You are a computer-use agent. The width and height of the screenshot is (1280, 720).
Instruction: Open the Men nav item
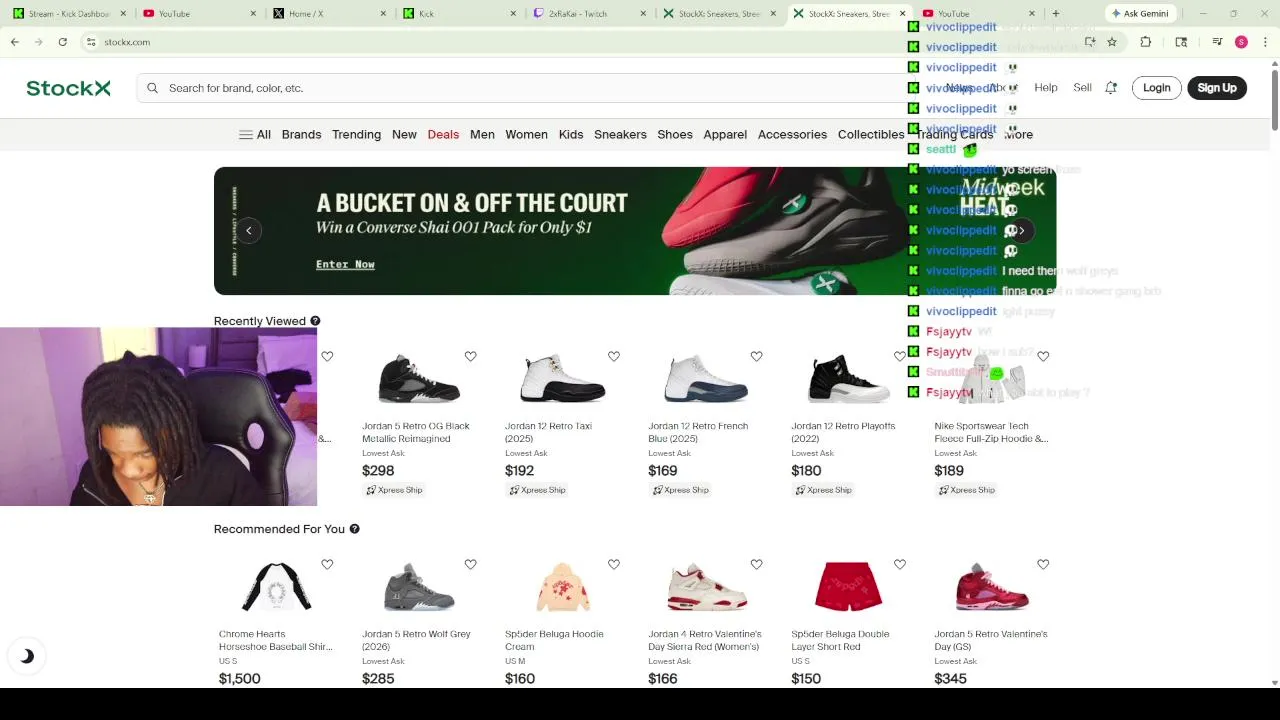[x=482, y=134]
